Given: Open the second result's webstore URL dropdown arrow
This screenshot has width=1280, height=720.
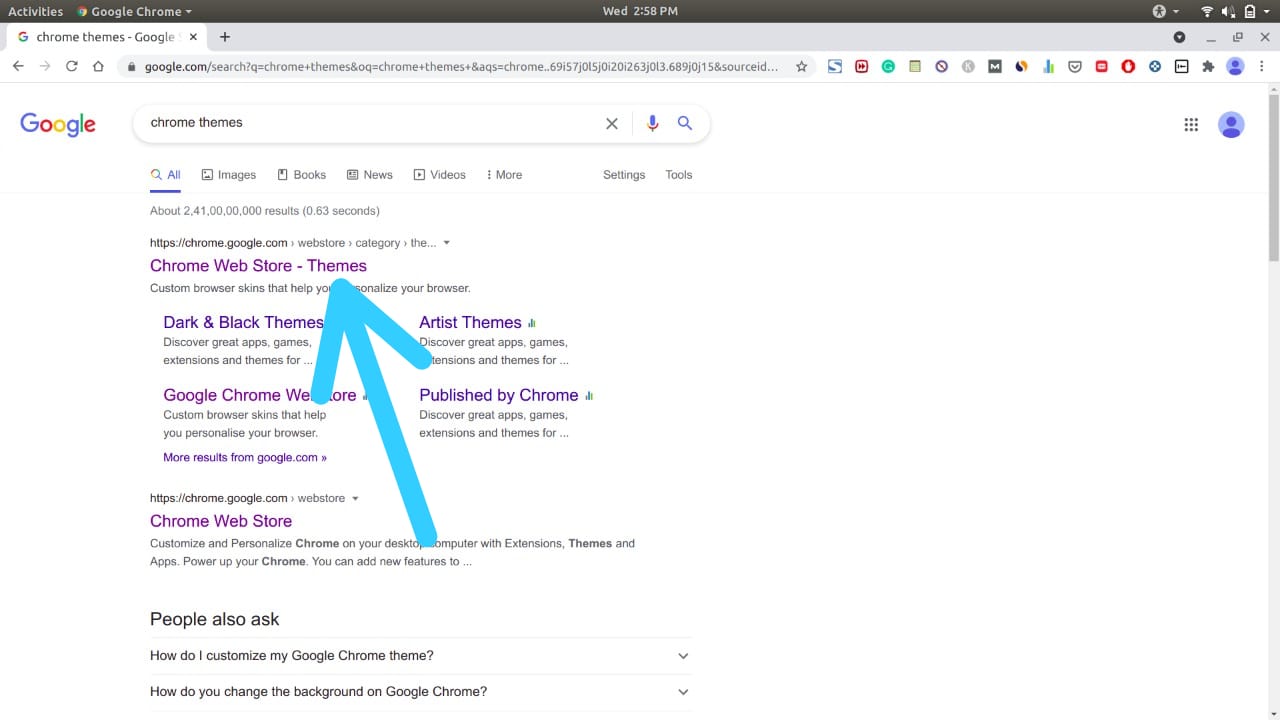Looking at the screenshot, I should pyautogui.click(x=355, y=498).
